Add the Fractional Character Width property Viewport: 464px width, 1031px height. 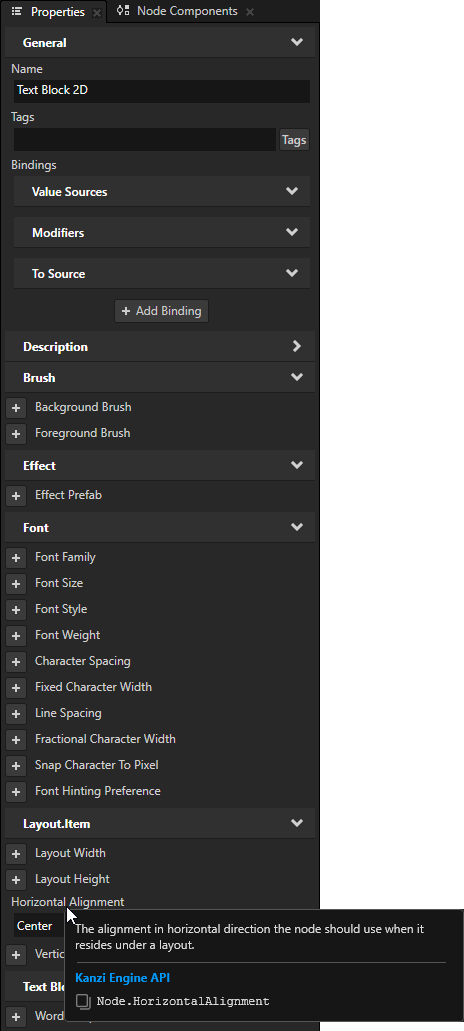pyautogui.click(x=16, y=740)
